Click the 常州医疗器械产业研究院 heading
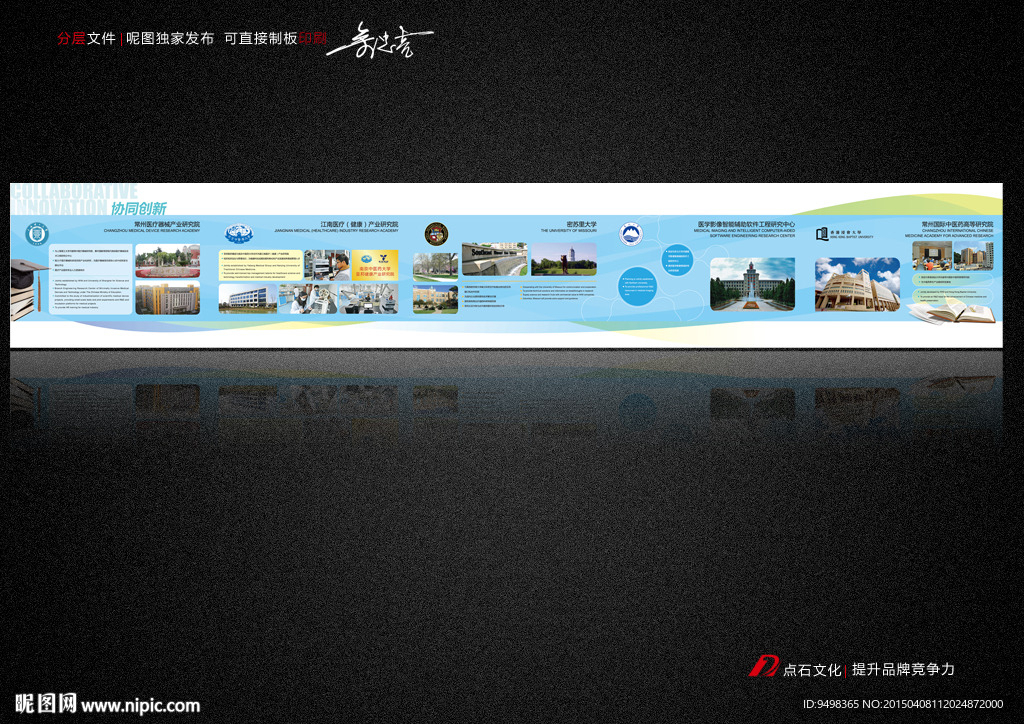The width and height of the screenshot is (1024, 724). [167, 224]
